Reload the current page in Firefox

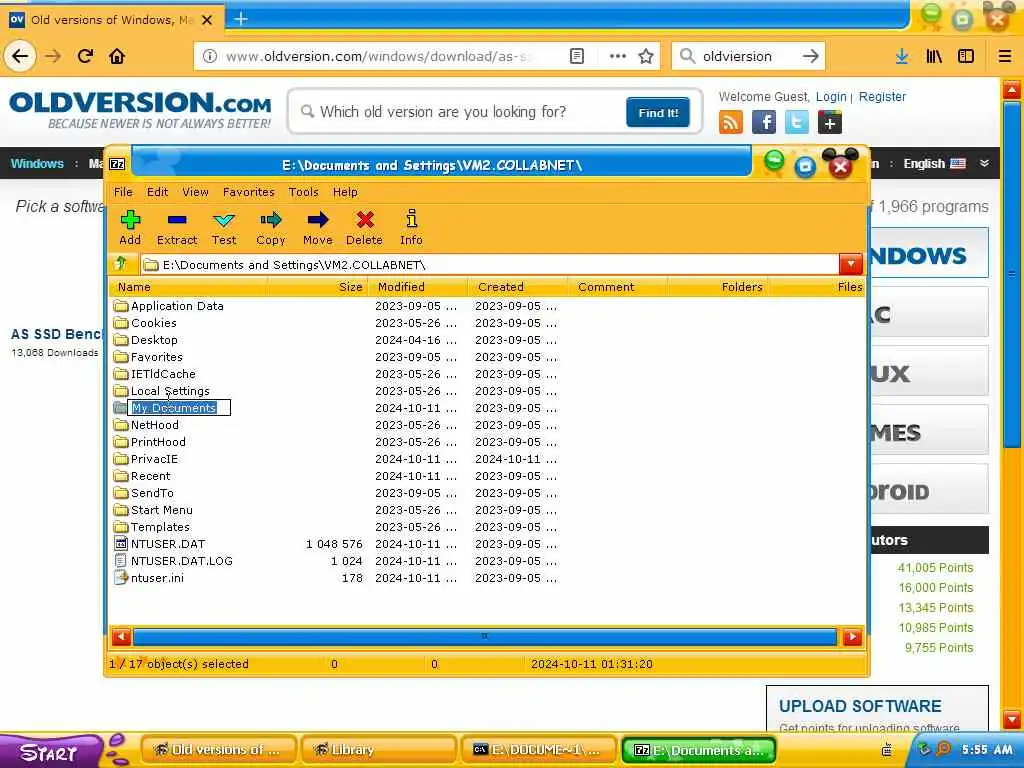86,56
